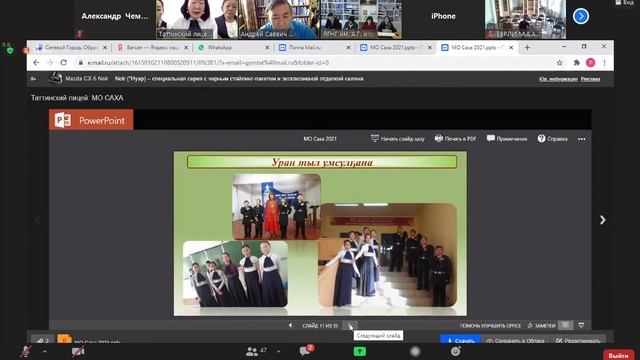Open the Примечания comments panel

[507, 139]
